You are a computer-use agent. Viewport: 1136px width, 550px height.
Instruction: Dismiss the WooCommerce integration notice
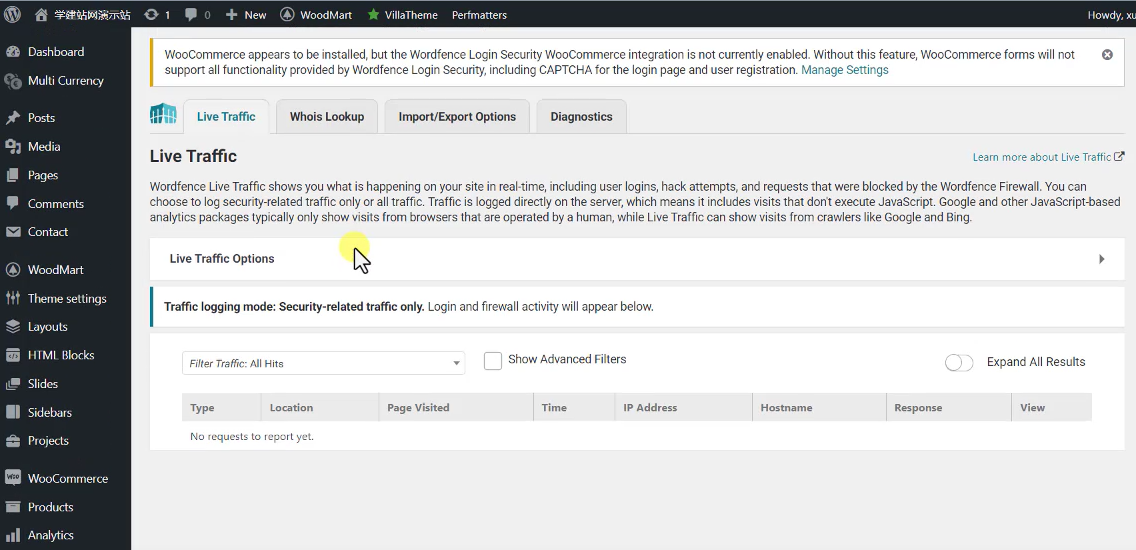(1107, 54)
